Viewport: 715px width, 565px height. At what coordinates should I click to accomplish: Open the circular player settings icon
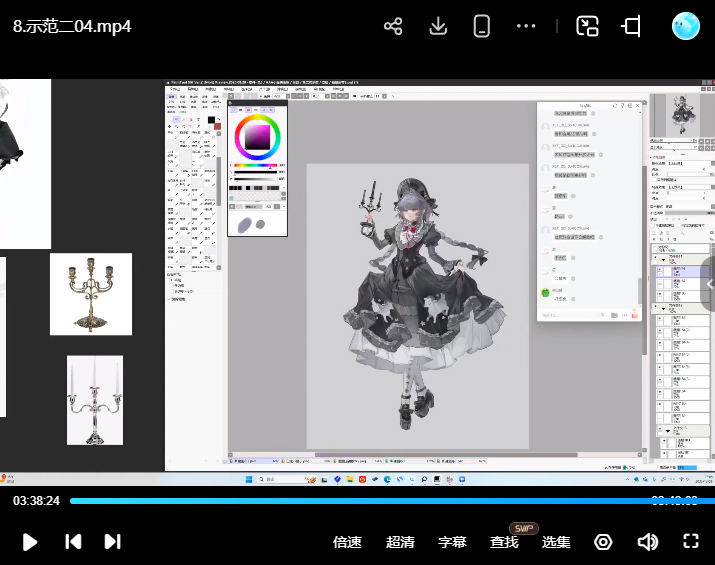pos(603,542)
